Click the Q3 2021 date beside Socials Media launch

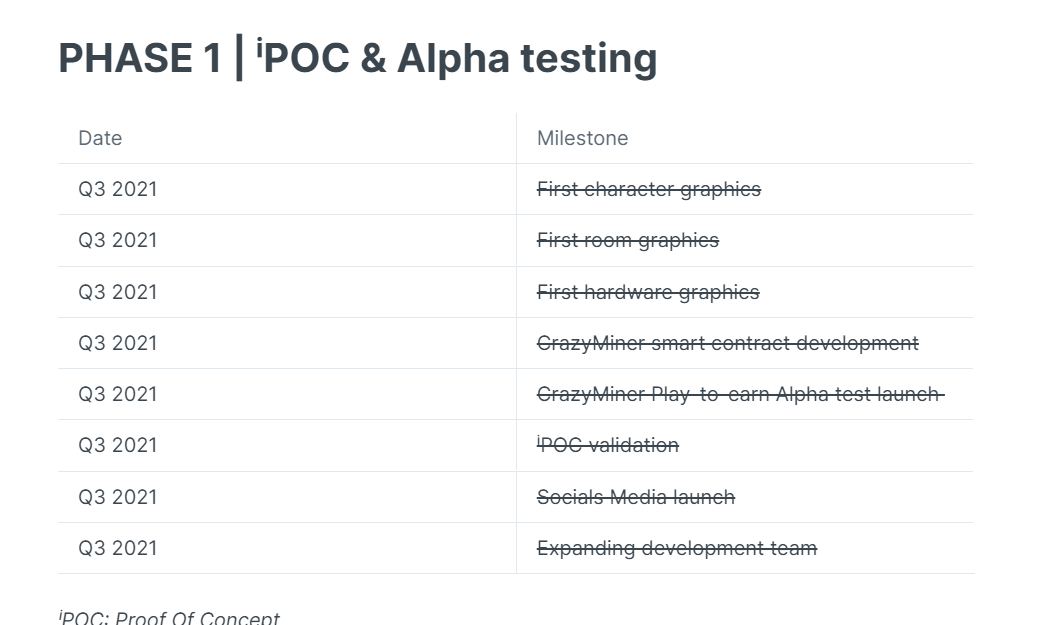(118, 497)
